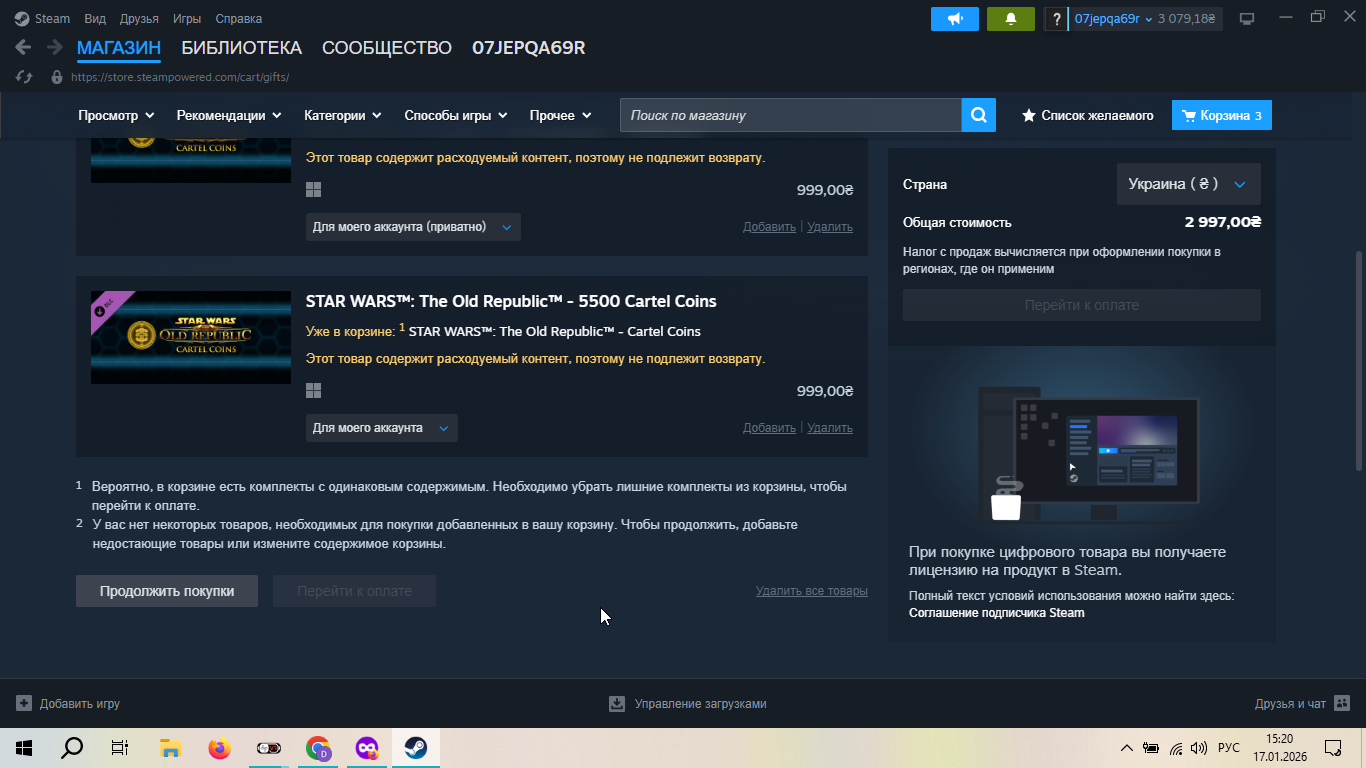Switch to Chrome on the taskbar
Image resolution: width=1366 pixels, height=768 pixels.
[x=318, y=748]
